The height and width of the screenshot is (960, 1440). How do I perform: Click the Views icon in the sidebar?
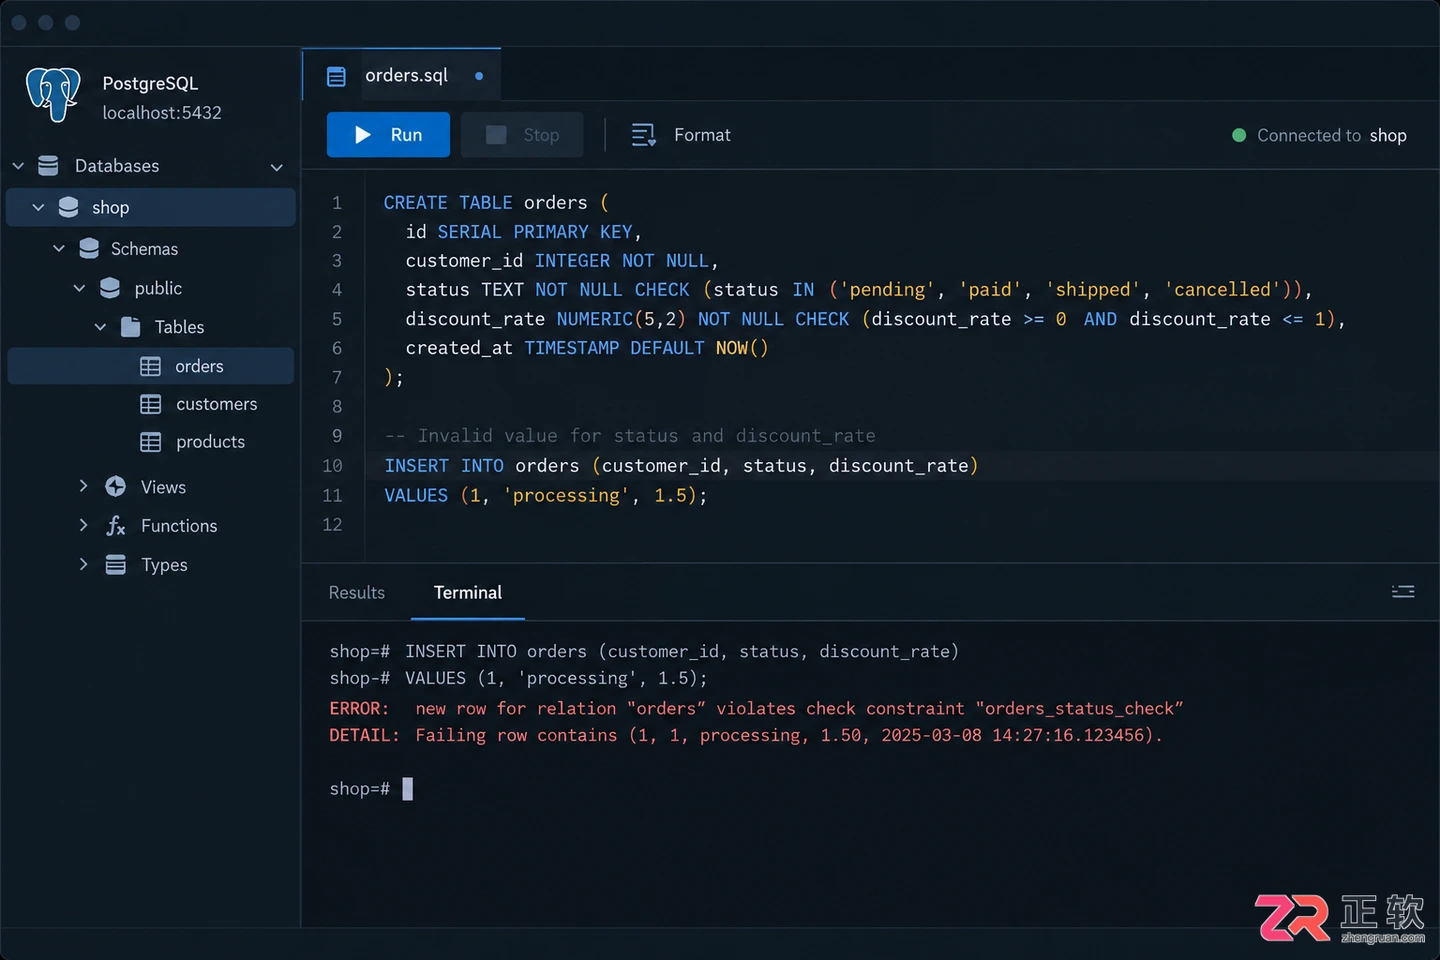tap(116, 487)
